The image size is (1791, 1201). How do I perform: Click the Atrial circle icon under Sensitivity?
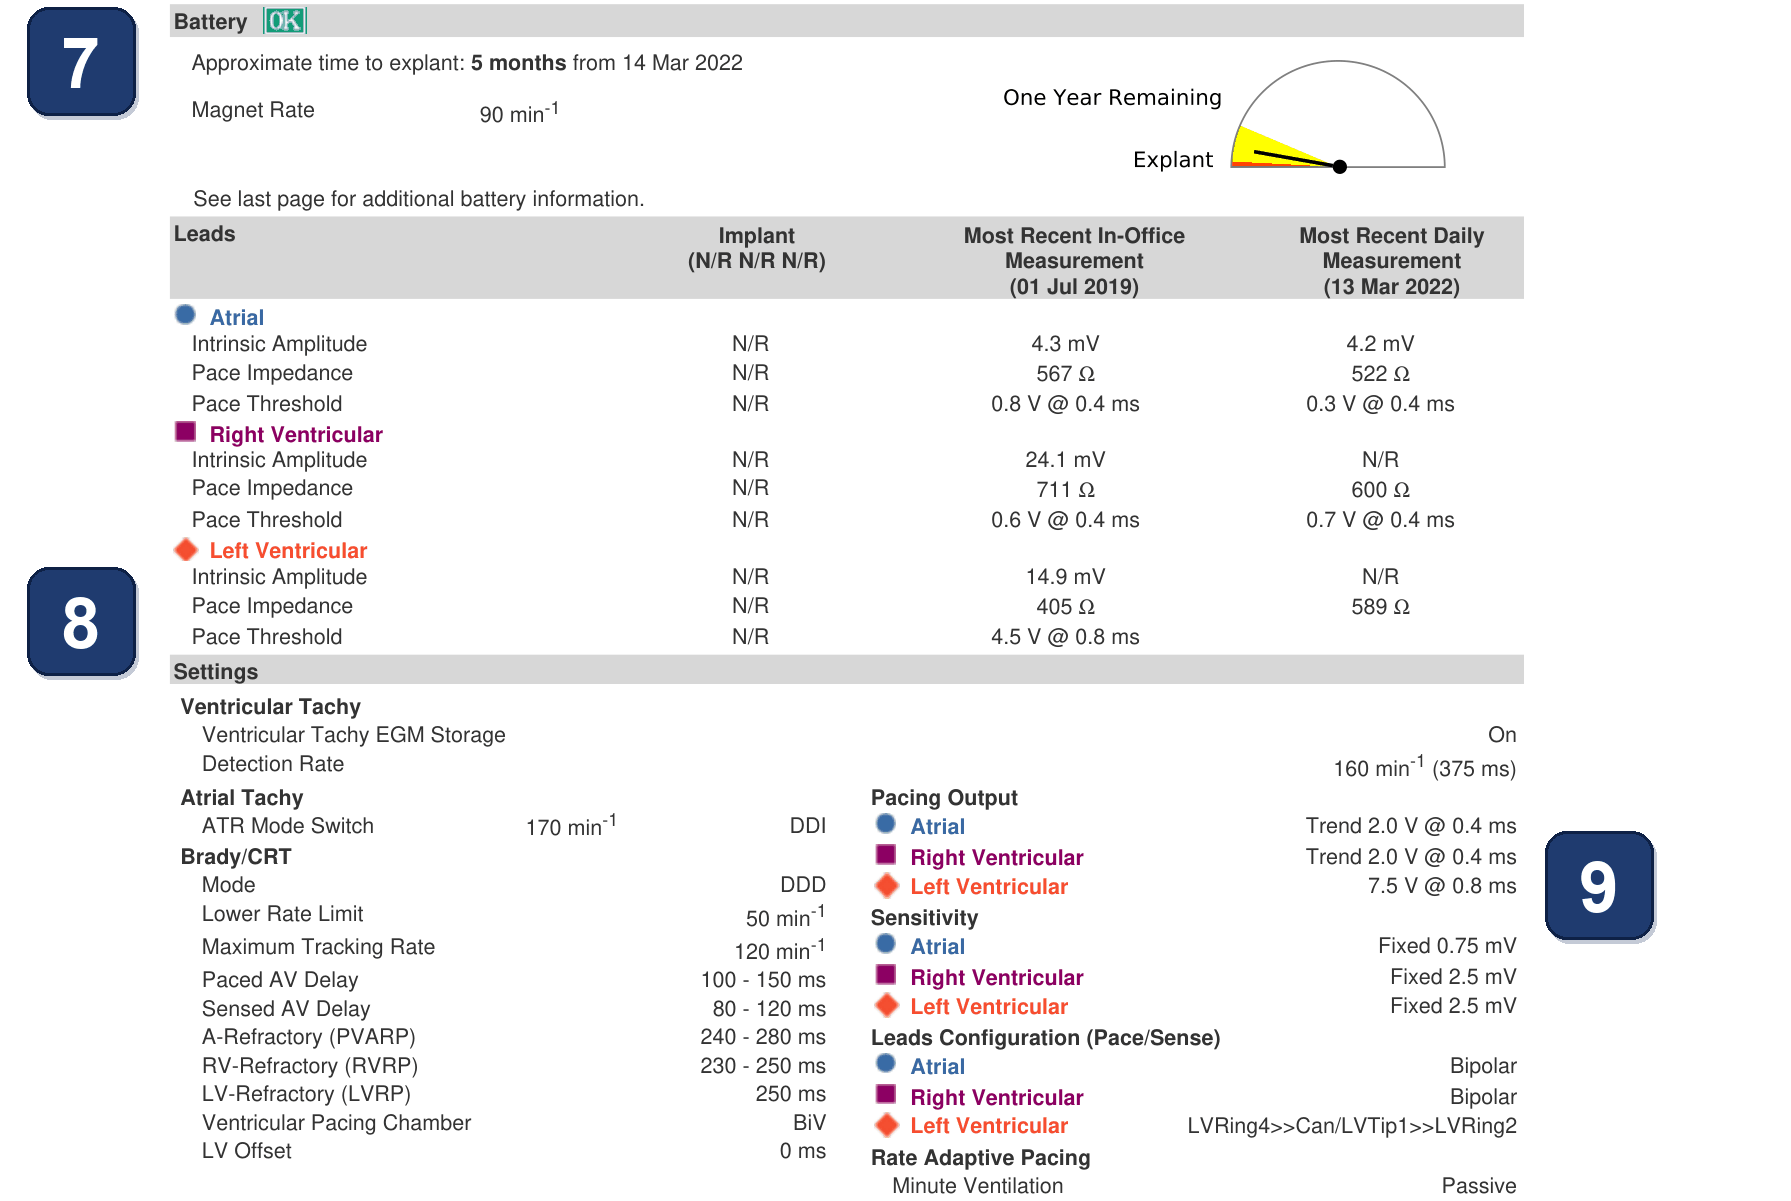point(886,944)
